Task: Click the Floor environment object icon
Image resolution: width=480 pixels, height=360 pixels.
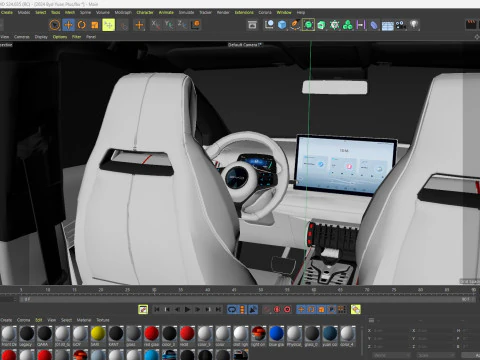Action: (x=387, y=25)
